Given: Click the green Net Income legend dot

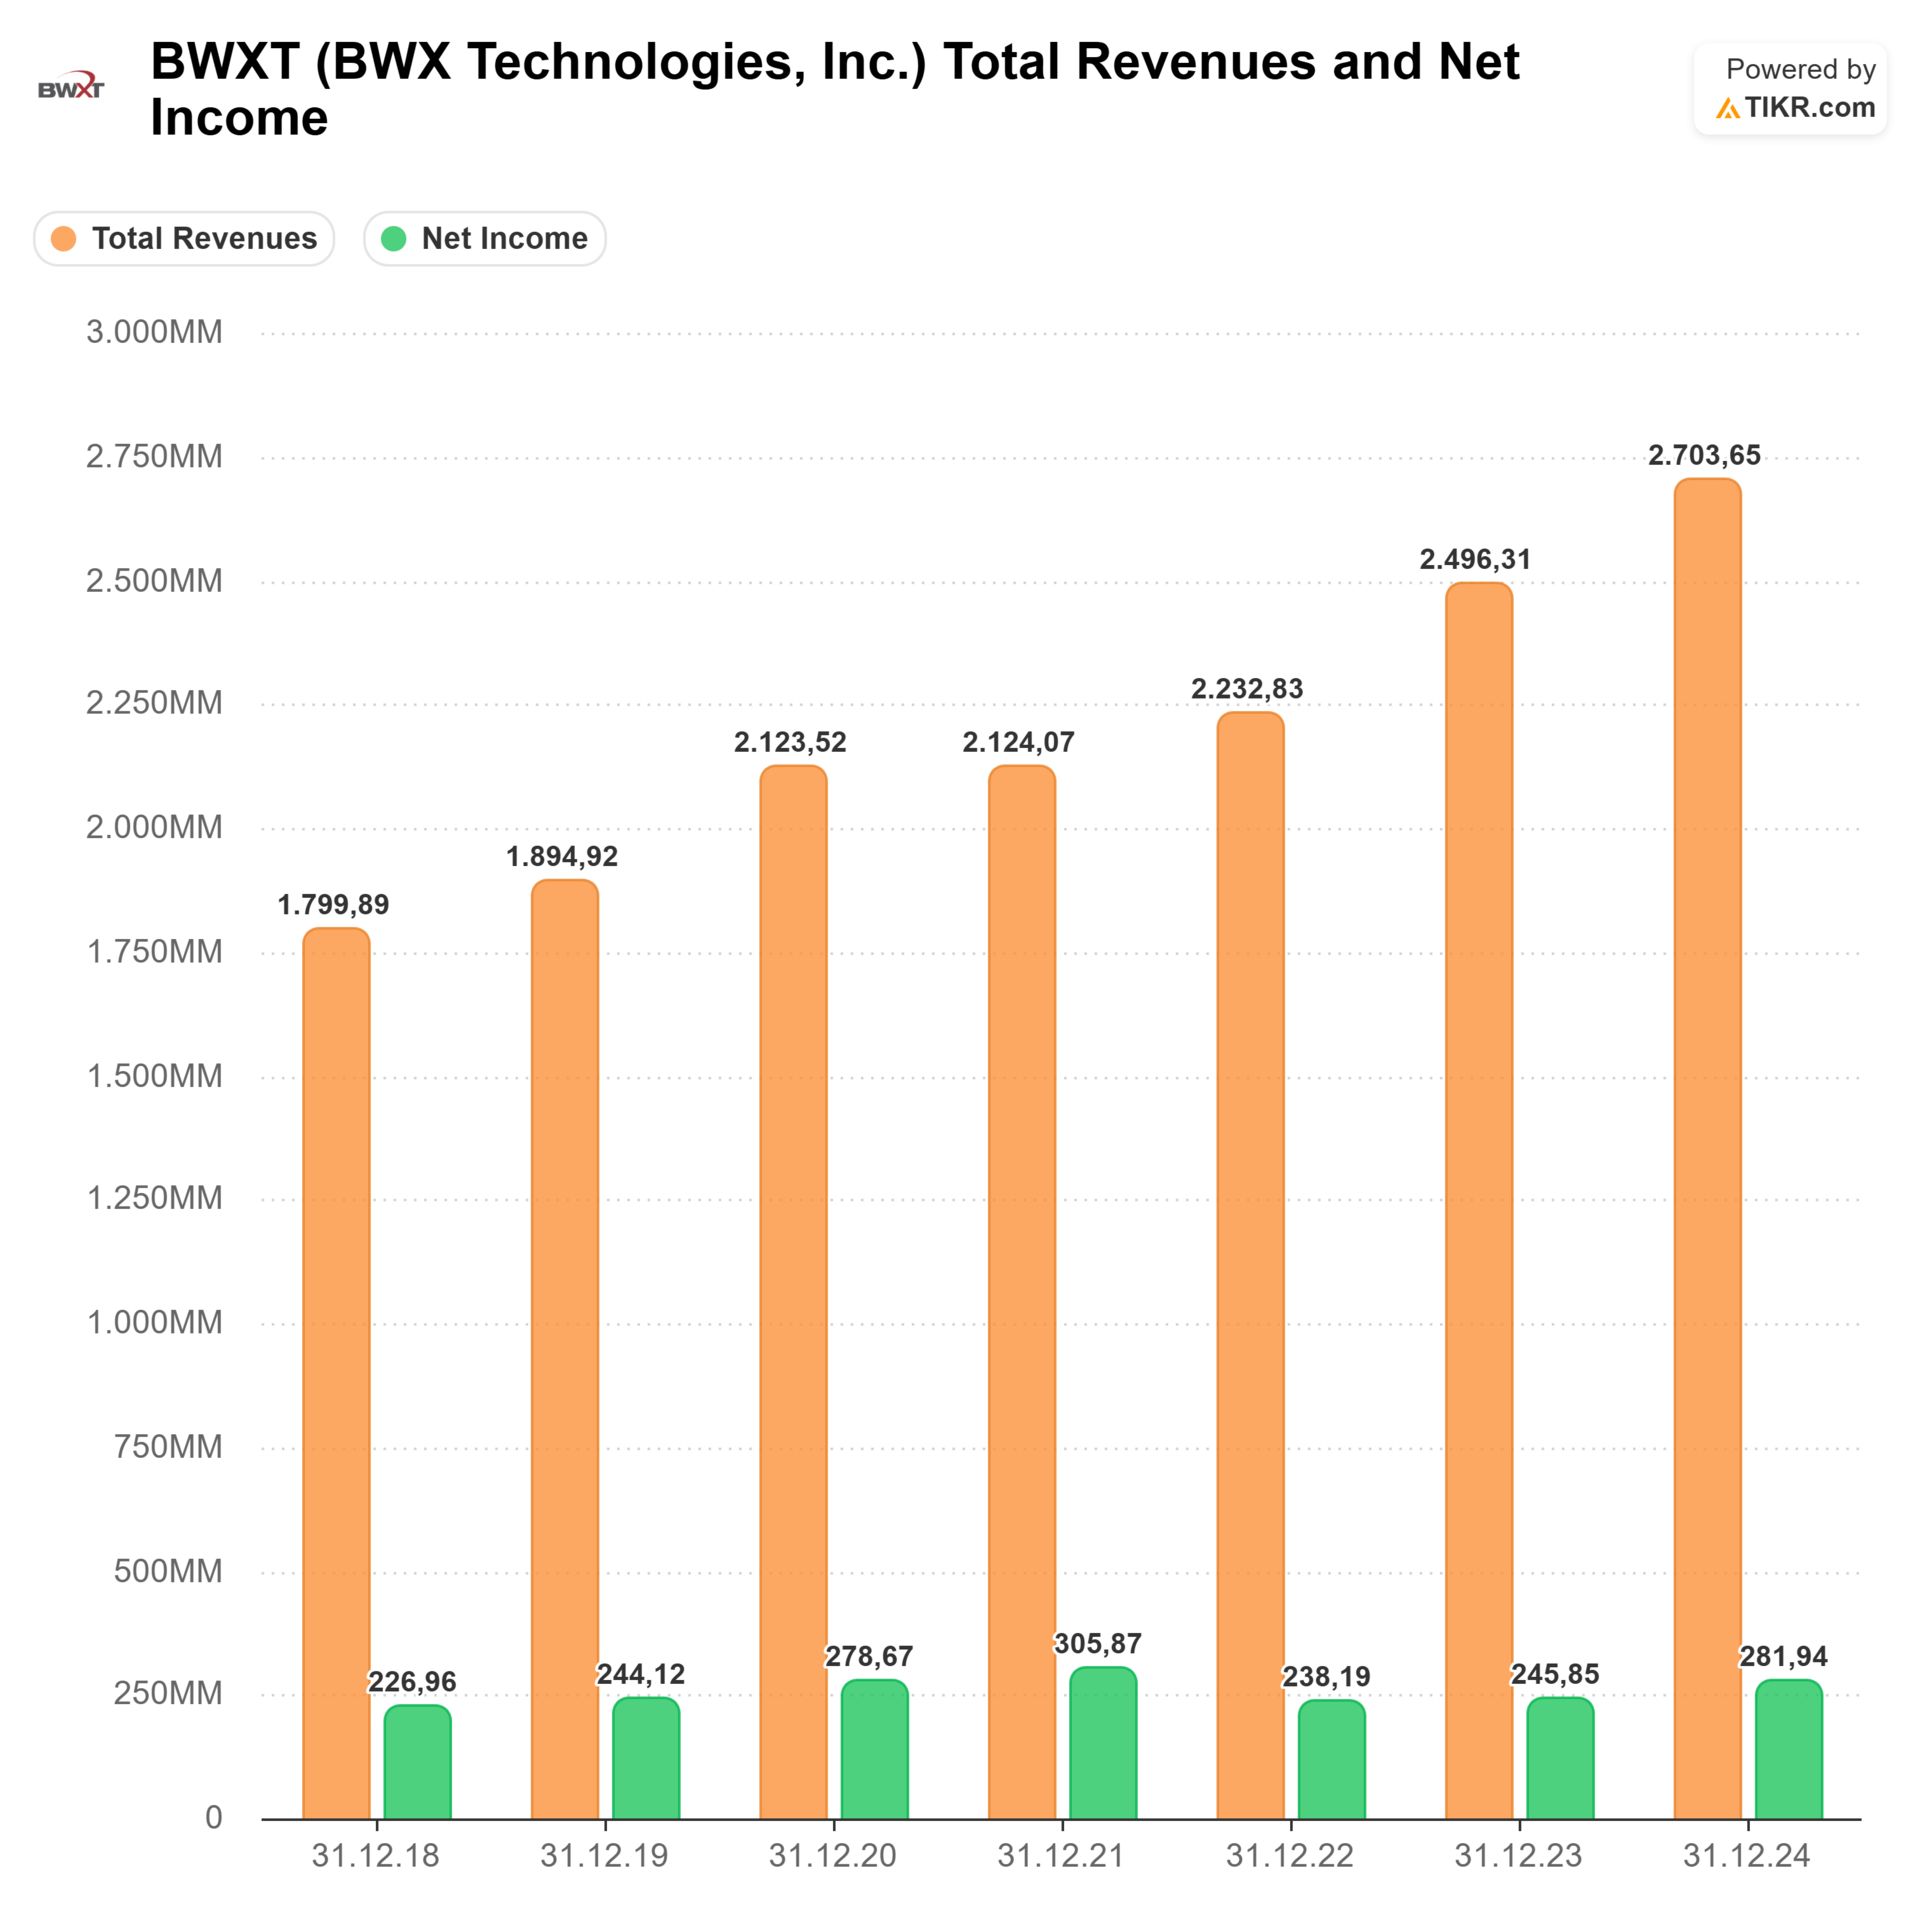Looking at the screenshot, I should [x=394, y=238].
